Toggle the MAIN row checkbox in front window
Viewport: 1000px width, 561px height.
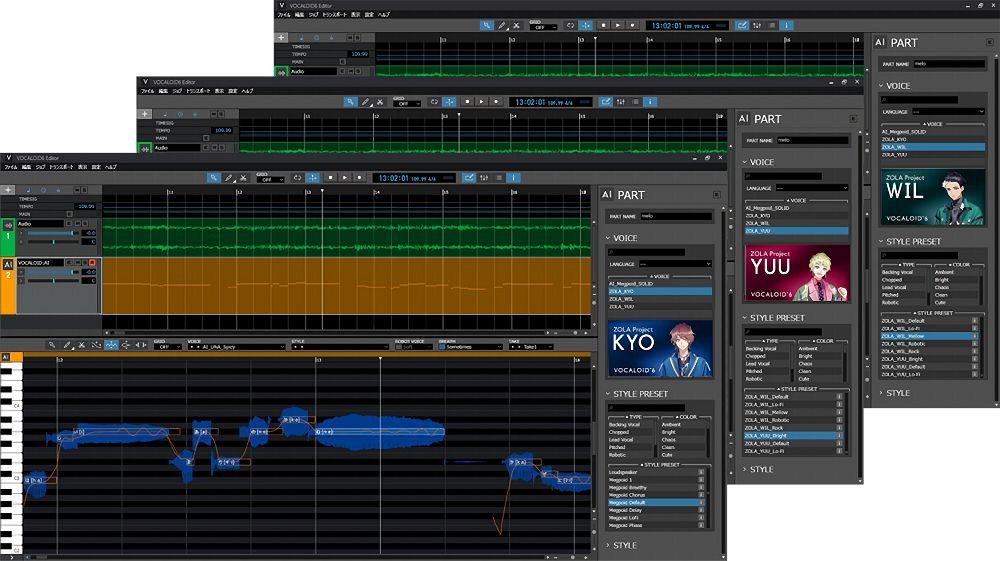tap(70, 214)
